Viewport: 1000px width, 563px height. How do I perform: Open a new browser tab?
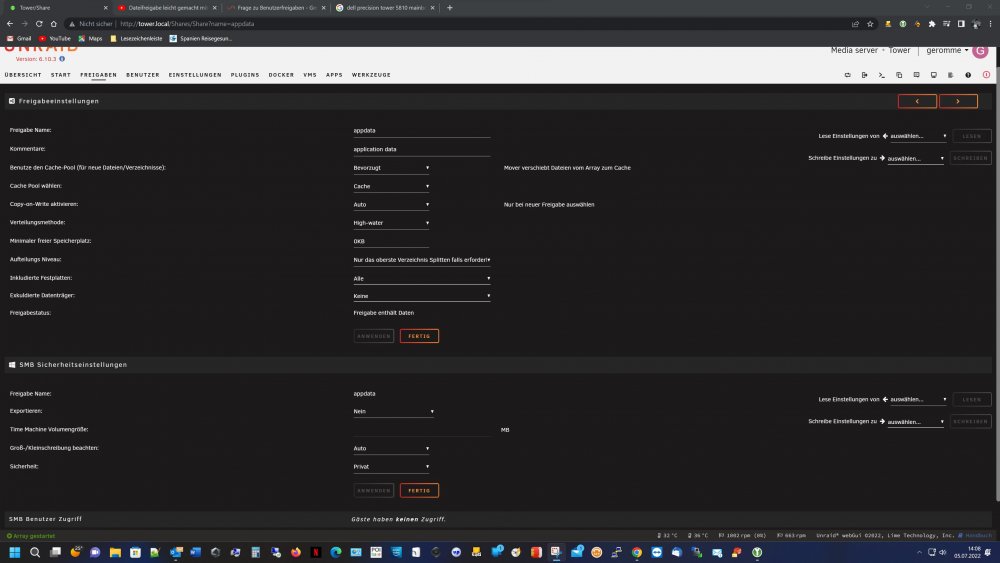449,8
